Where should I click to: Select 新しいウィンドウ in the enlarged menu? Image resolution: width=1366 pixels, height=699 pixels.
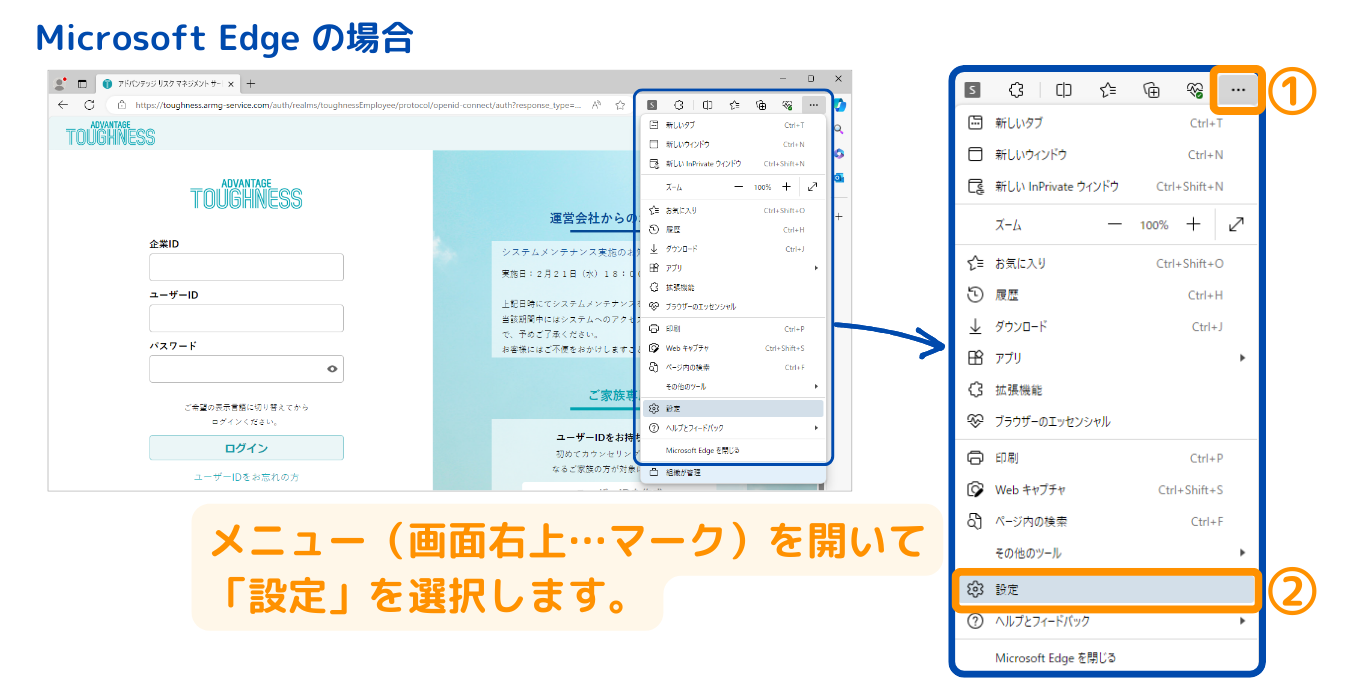1106,155
